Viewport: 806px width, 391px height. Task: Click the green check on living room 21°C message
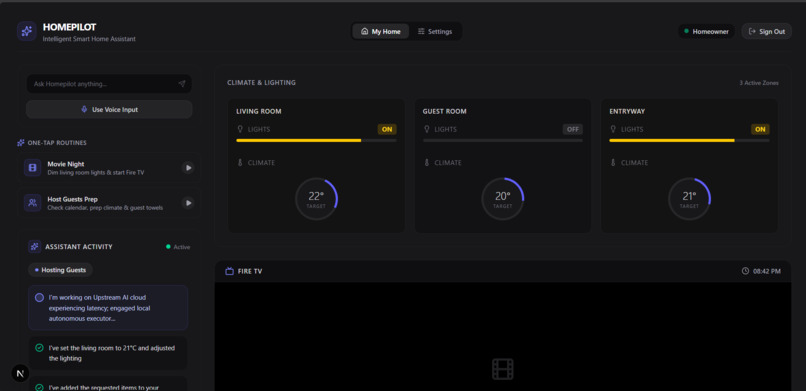point(39,348)
